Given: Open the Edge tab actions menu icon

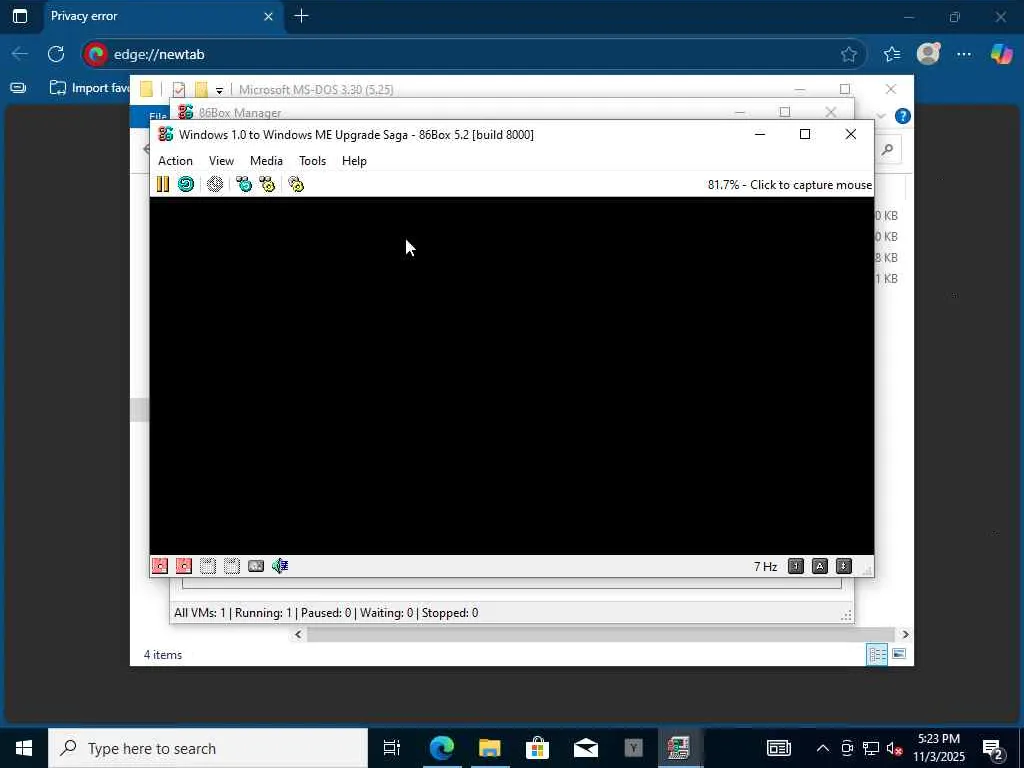Looking at the screenshot, I should point(20,16).
